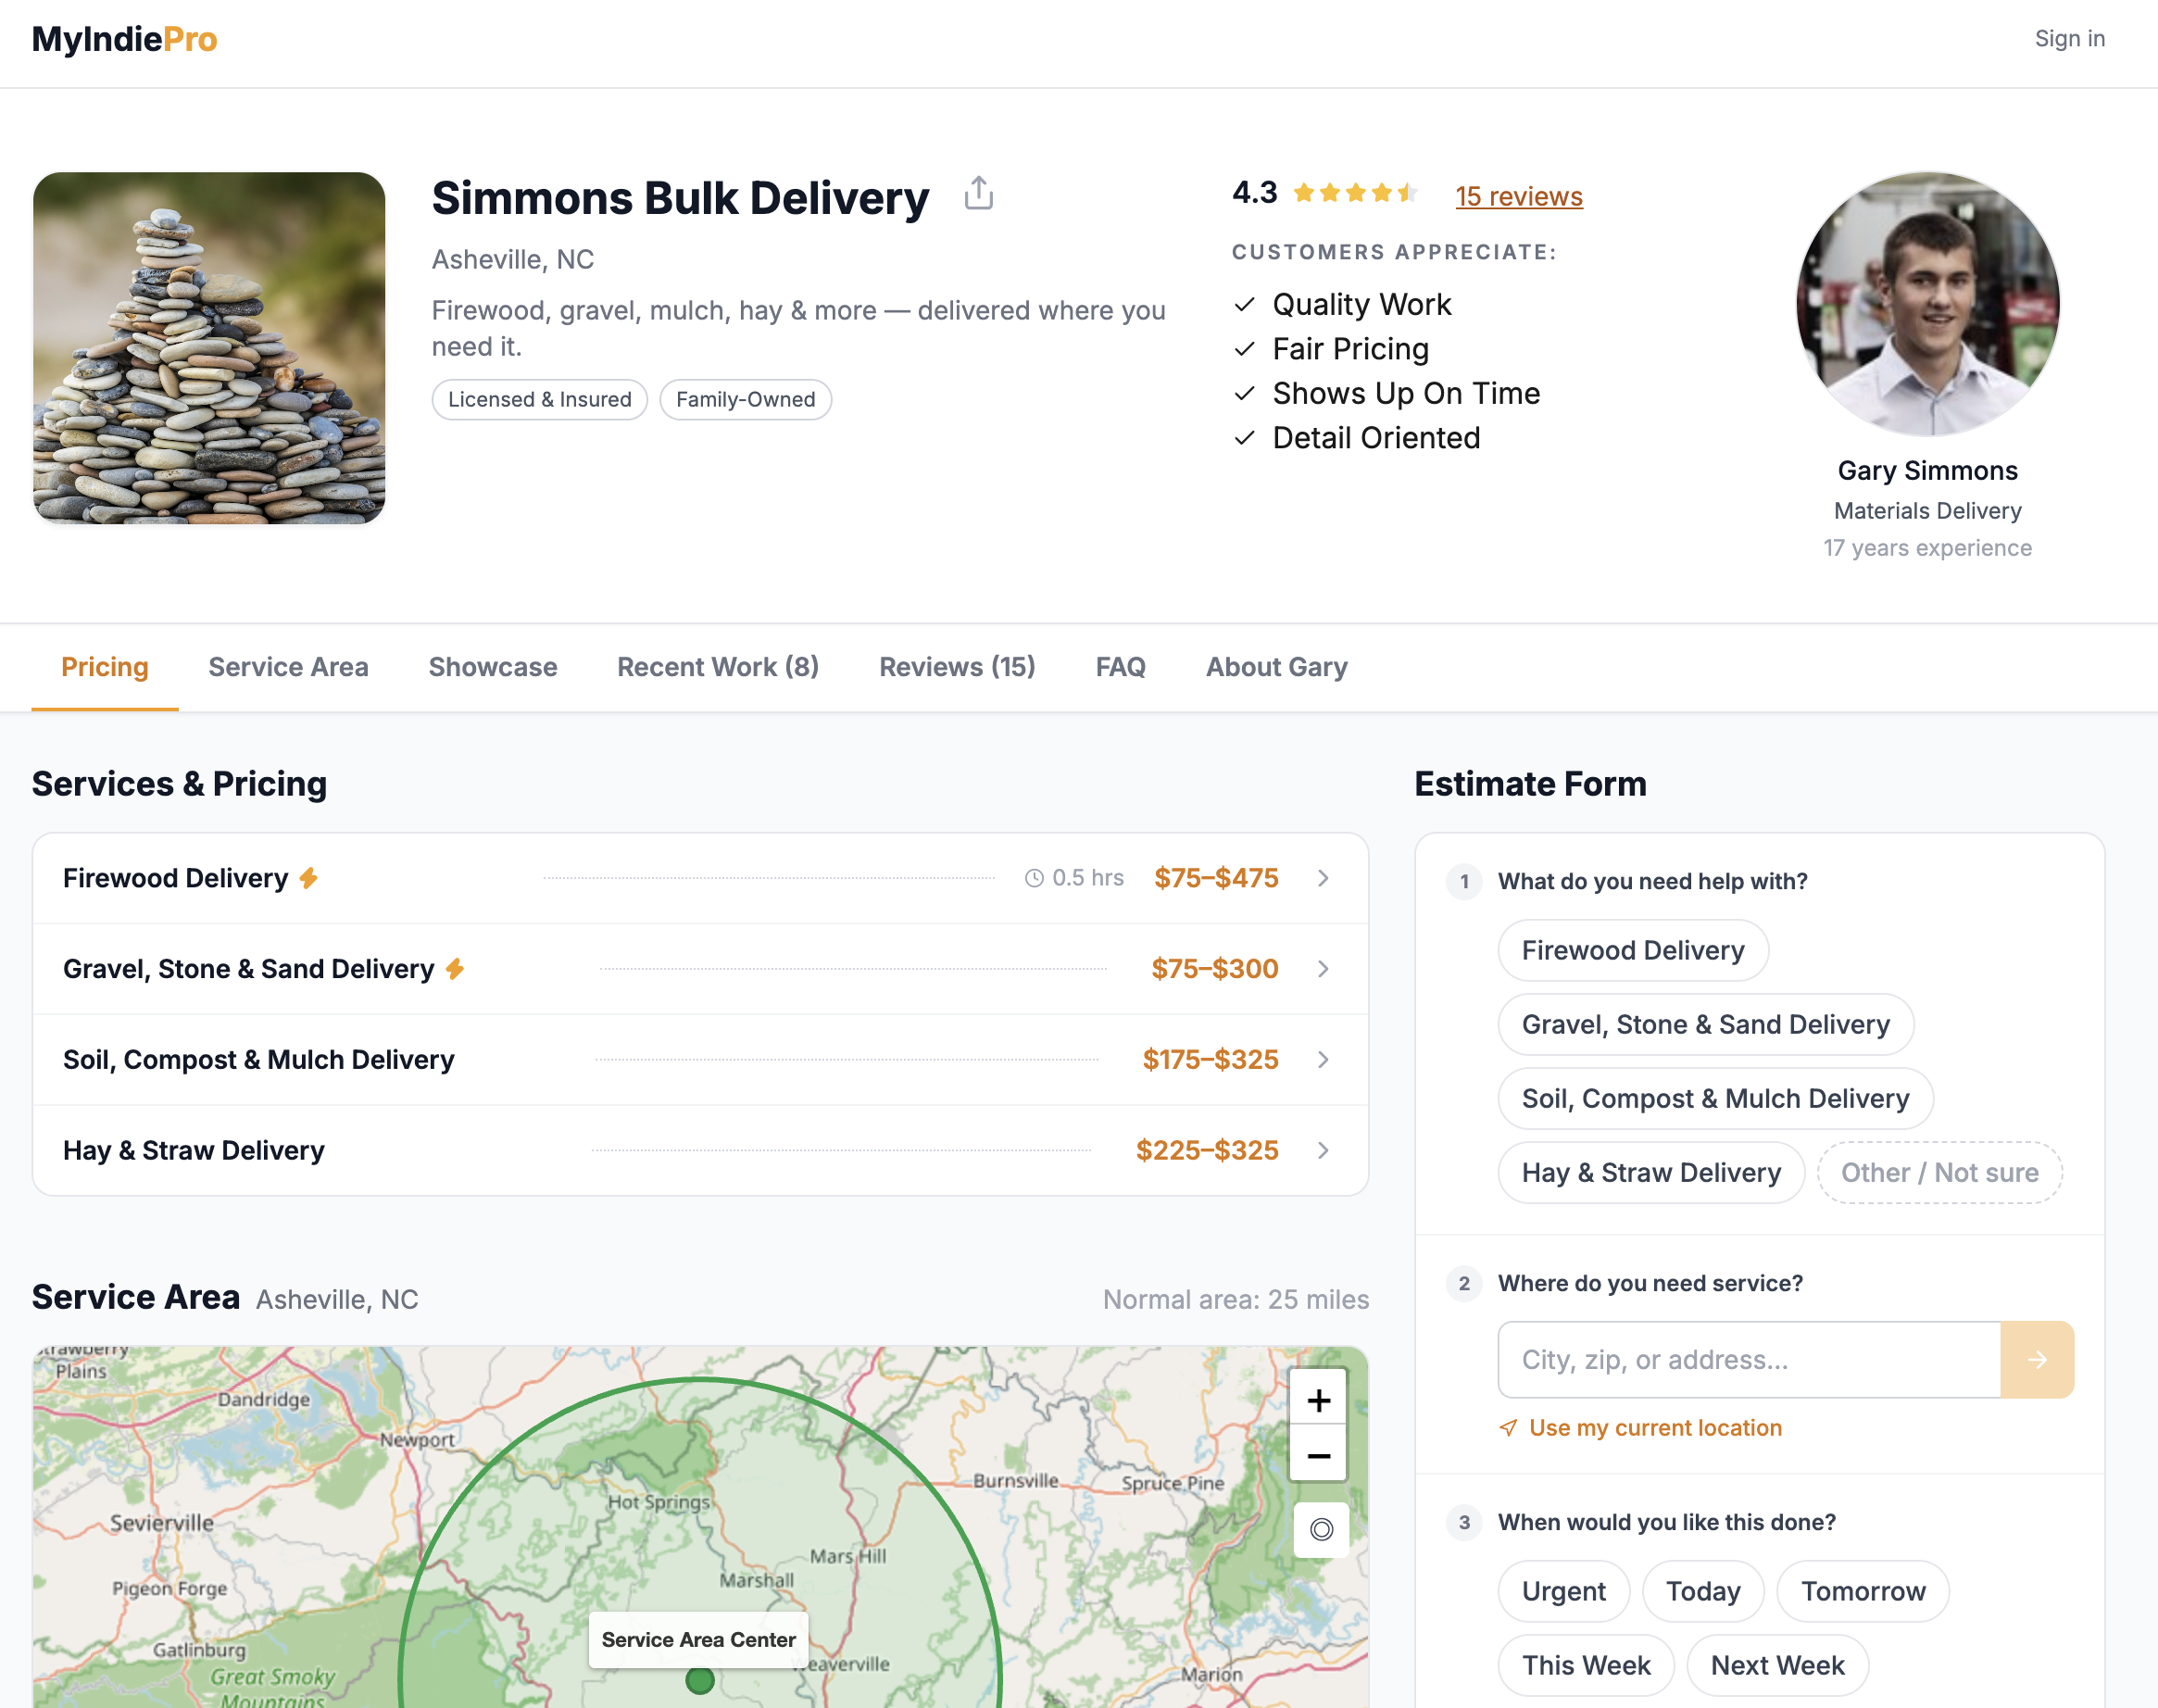Click the lightning bolt icon on Firewood Delivery
The image size is (2158, 1708).
click(309, 878)
